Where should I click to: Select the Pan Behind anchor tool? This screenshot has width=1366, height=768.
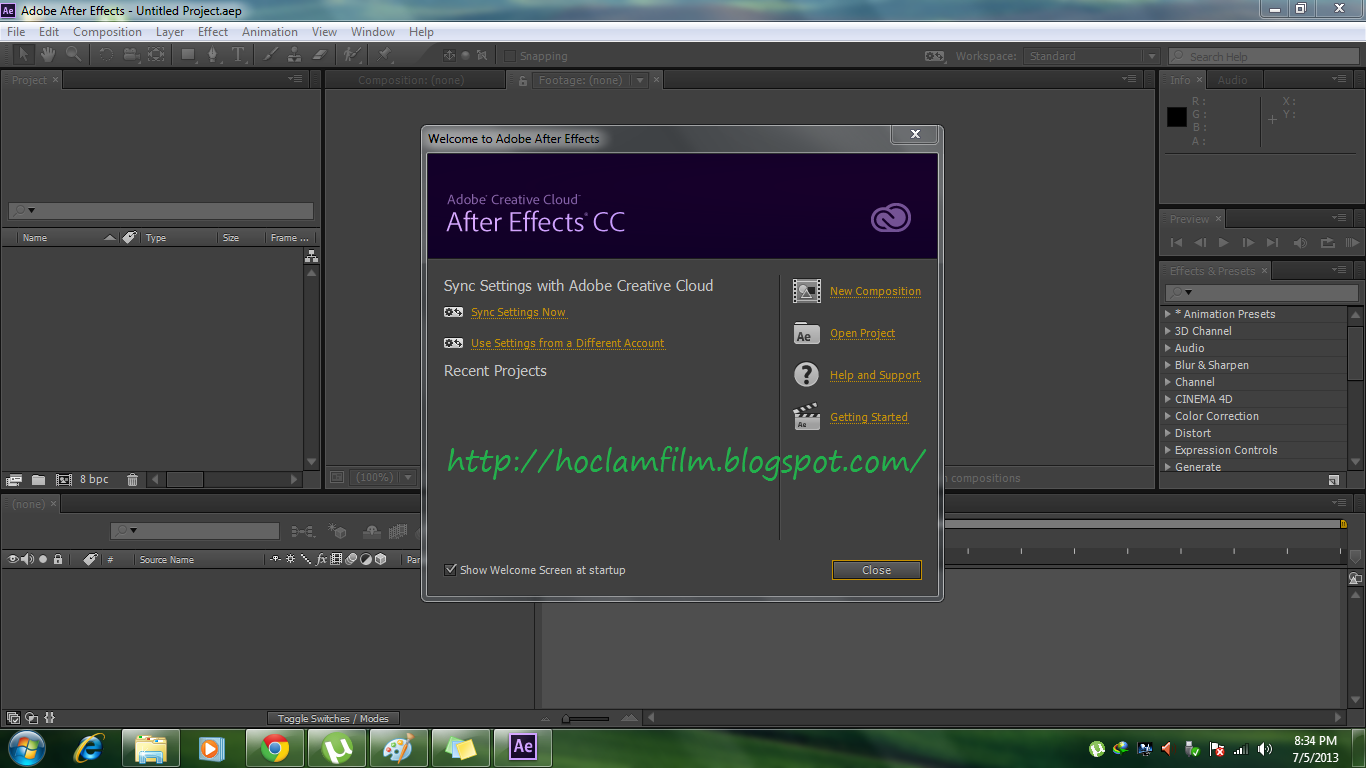click(156, 55)
